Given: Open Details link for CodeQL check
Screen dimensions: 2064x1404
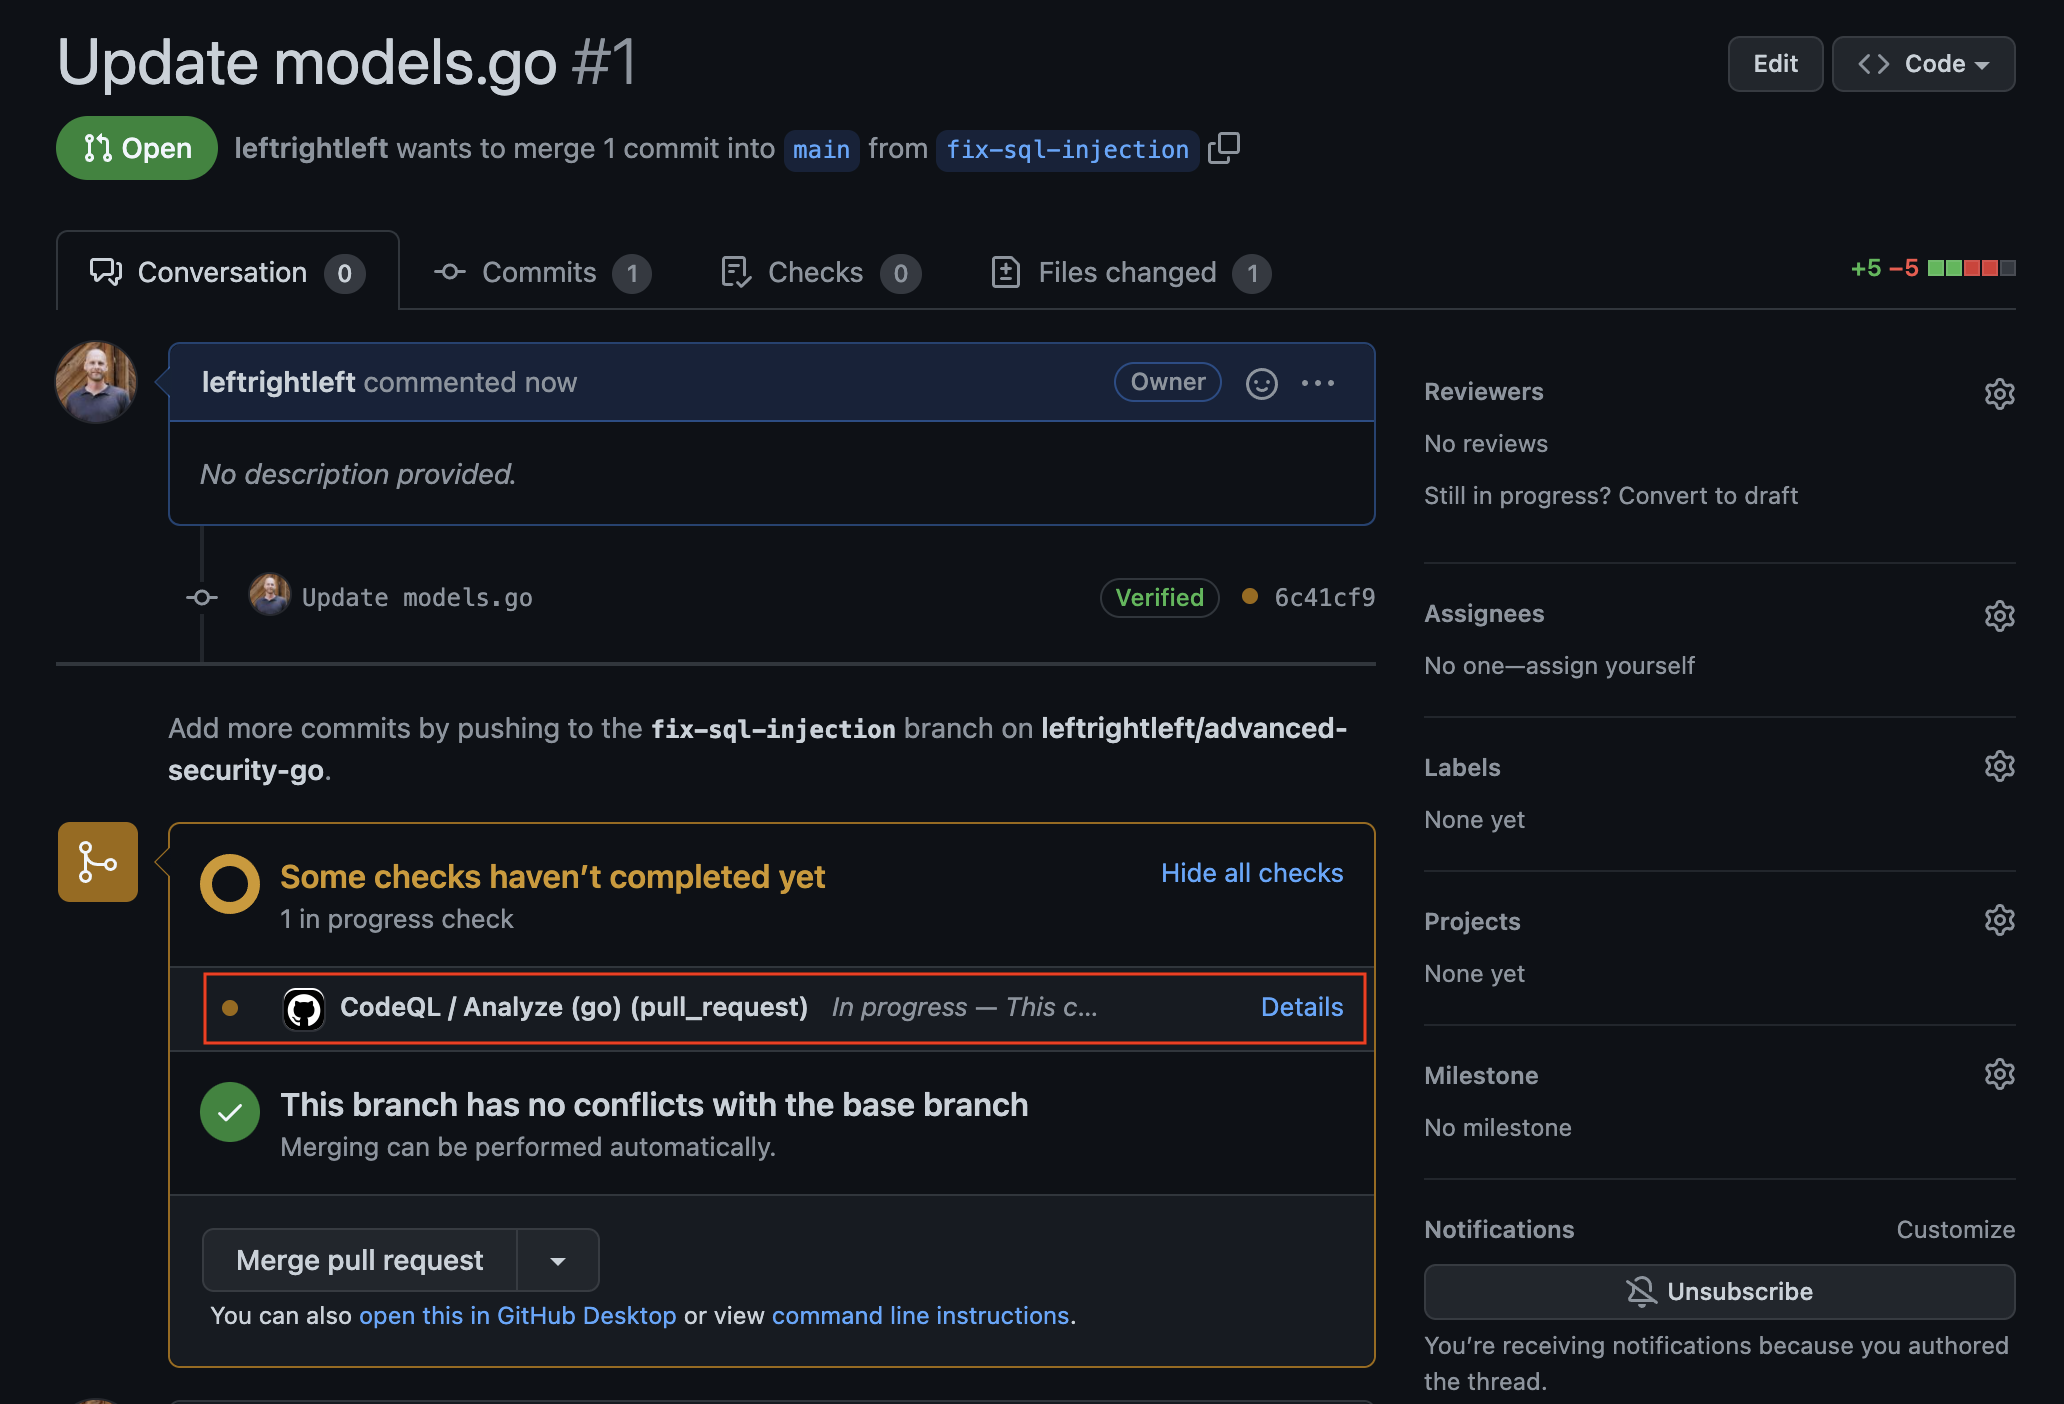Looking at the screenshot, I should pos(1301,1007).
